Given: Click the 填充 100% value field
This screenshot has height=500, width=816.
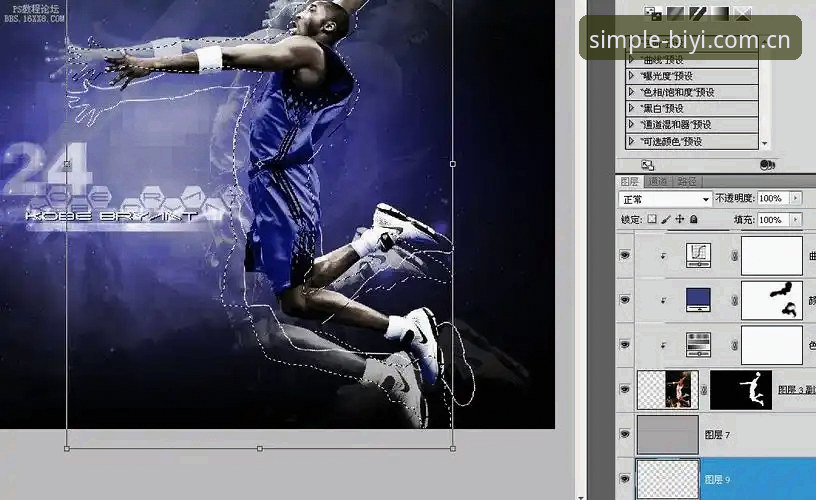Looking at the screenshot, I should coord(774,220).
